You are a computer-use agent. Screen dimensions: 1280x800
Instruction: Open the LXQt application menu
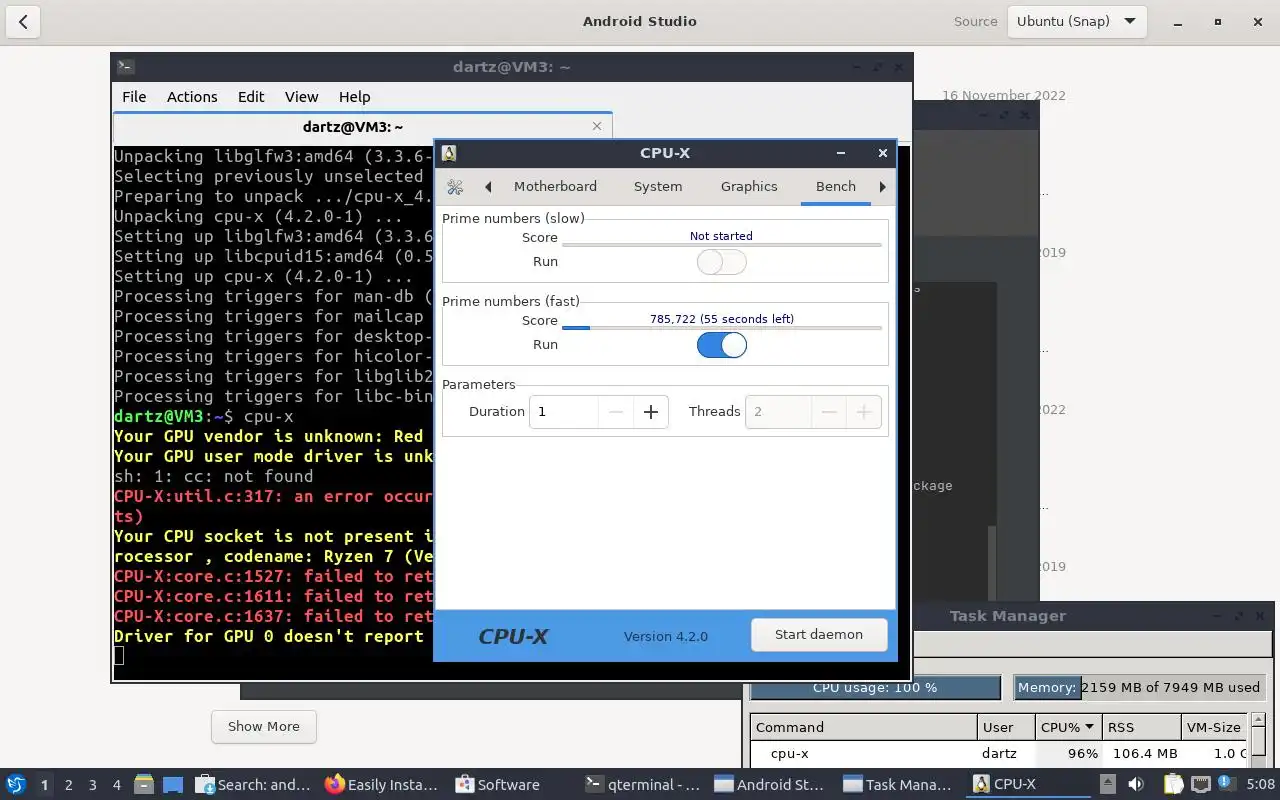coord(15,785)
